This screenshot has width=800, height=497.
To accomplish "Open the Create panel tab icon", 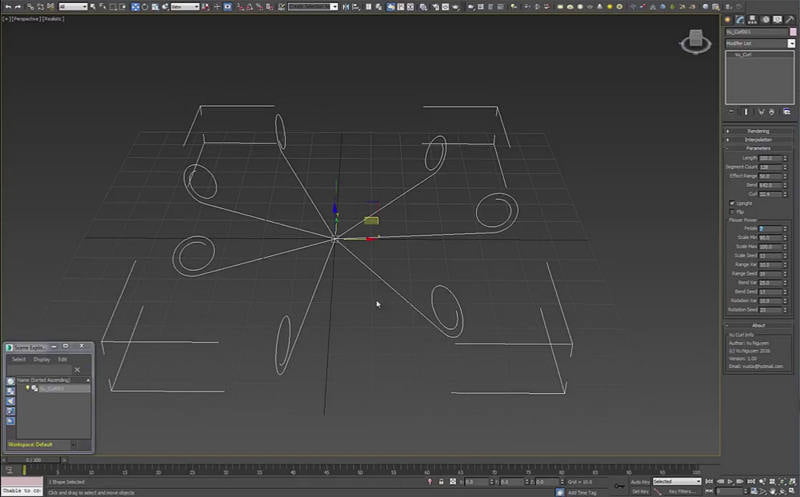I will [x=729, y=19].
